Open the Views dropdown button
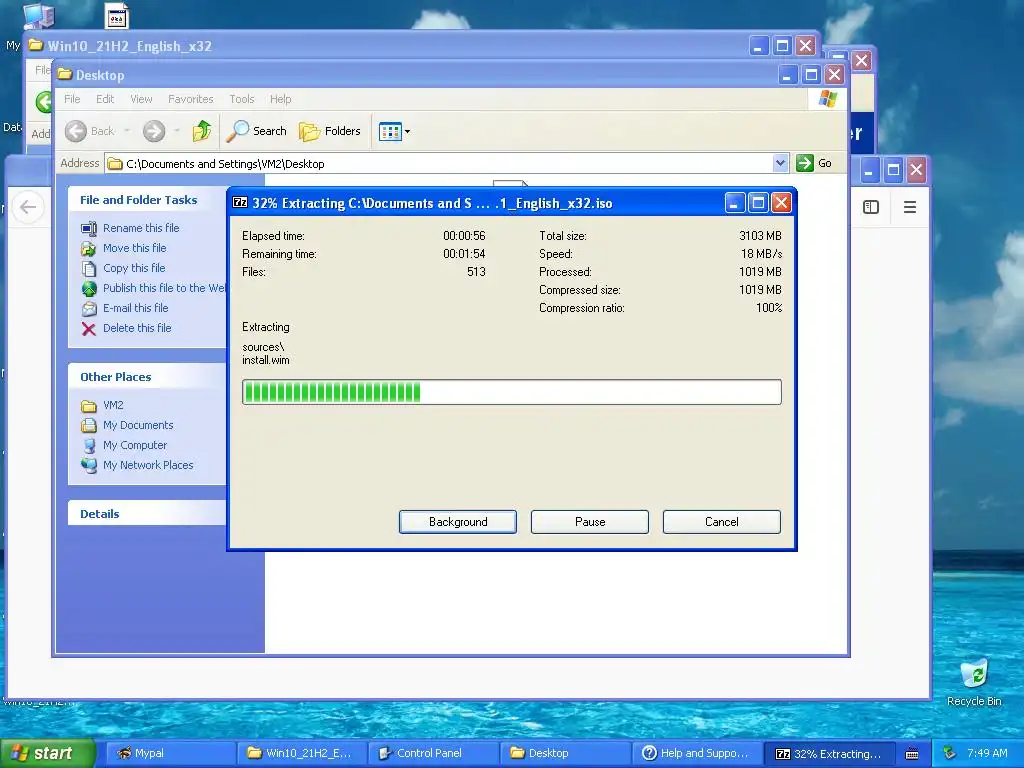The width and height of the screenshot is (1024, 768). 394,131
